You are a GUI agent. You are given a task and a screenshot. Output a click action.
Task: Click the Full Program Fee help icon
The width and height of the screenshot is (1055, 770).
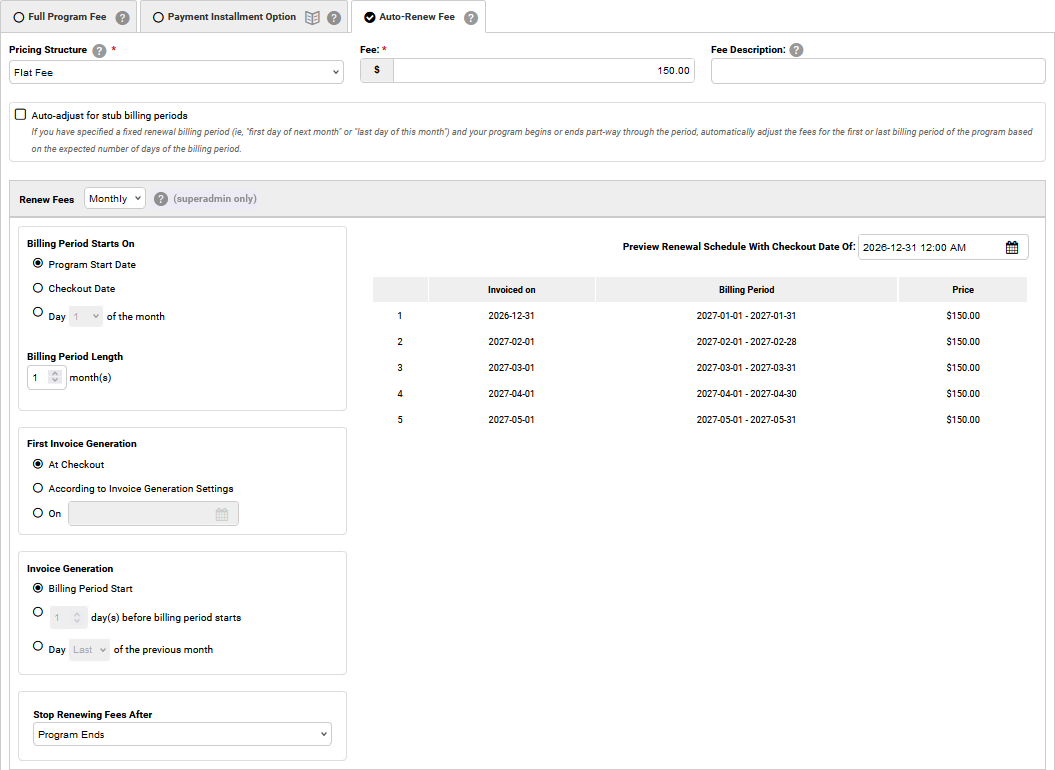pyautogui.click(x=121, y=16)
